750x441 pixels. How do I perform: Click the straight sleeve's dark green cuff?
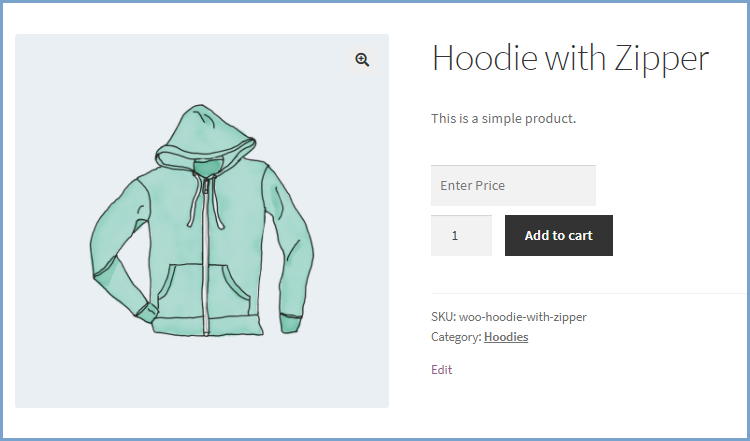click(x=290, y=324)
